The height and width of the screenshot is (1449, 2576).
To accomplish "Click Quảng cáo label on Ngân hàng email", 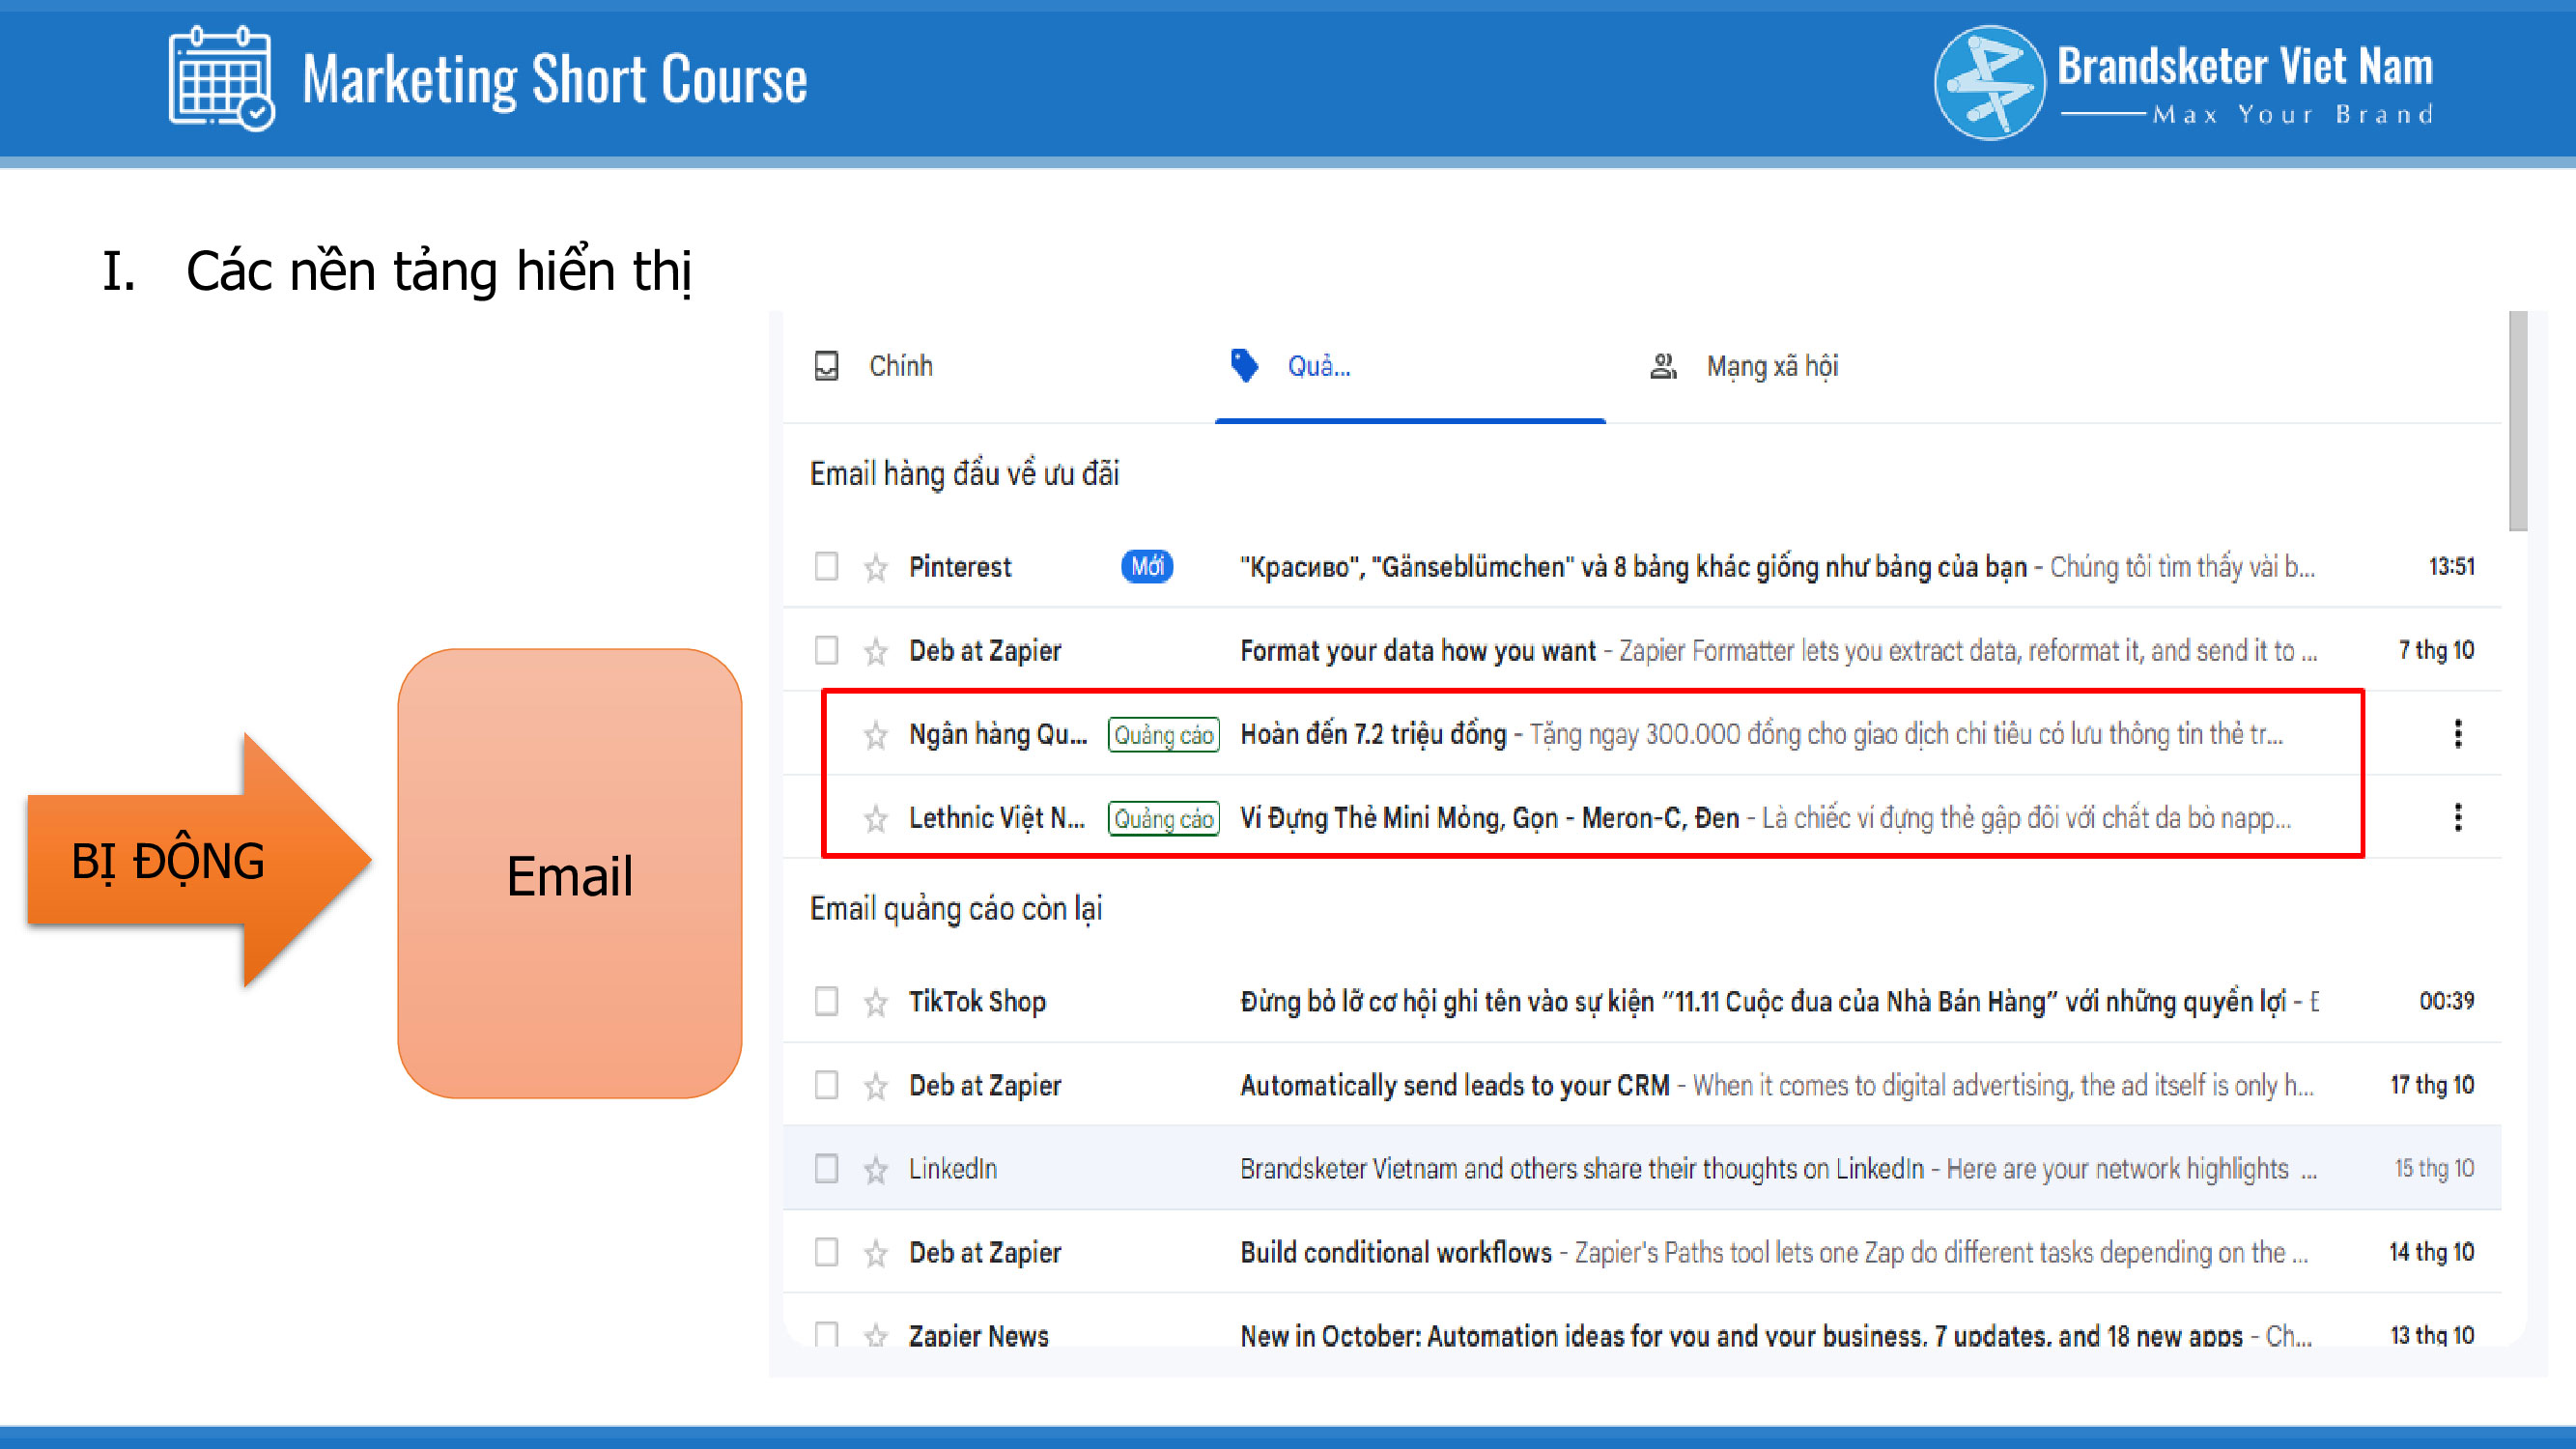I will [1163, 735].
